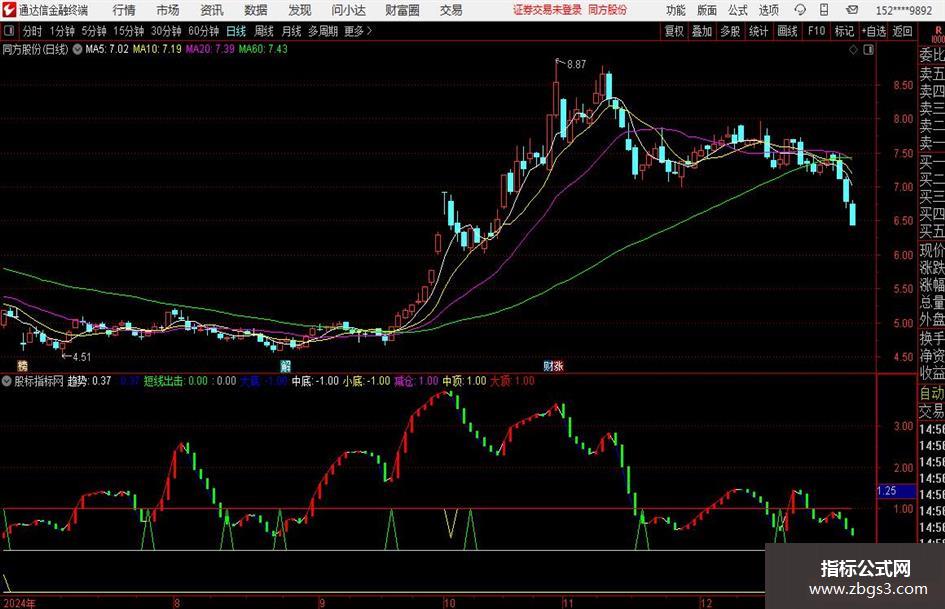This screenshot has height=609, width=945.
Task: Click the 标记 toolbar button
Action: 844,31
